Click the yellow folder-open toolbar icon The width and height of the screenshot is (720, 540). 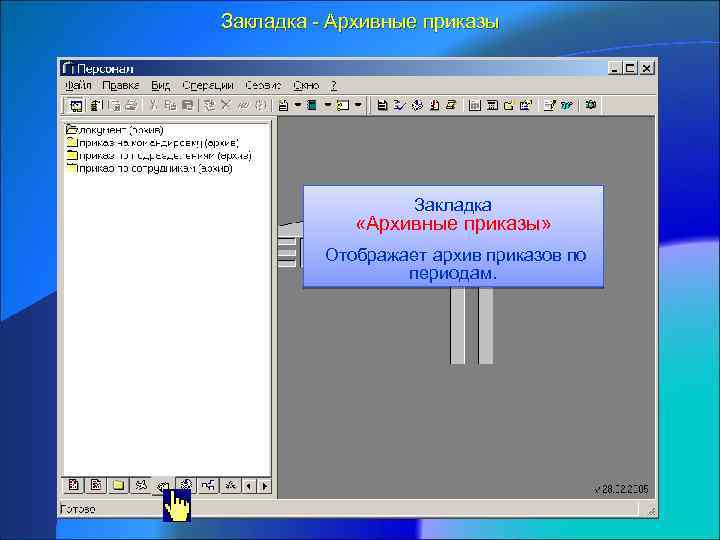click(x=509, y=106)
